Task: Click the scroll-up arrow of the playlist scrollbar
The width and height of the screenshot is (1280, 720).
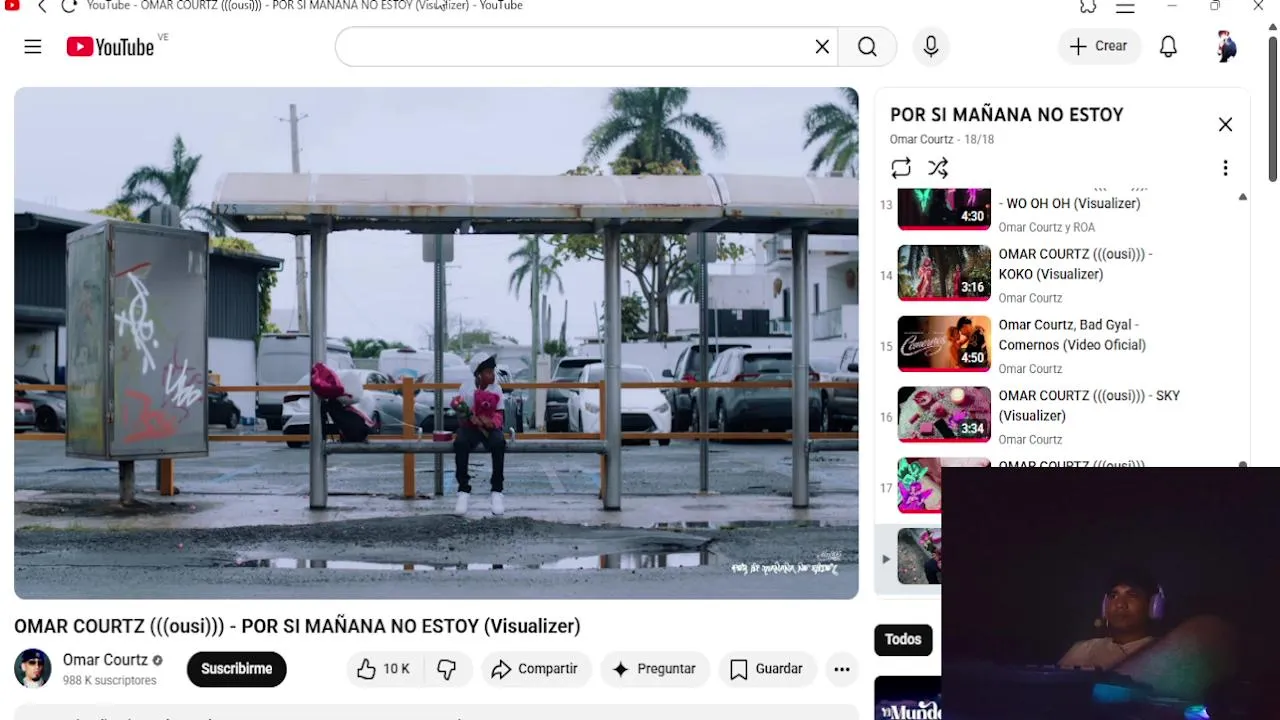Action: (x=1242, y=197)
